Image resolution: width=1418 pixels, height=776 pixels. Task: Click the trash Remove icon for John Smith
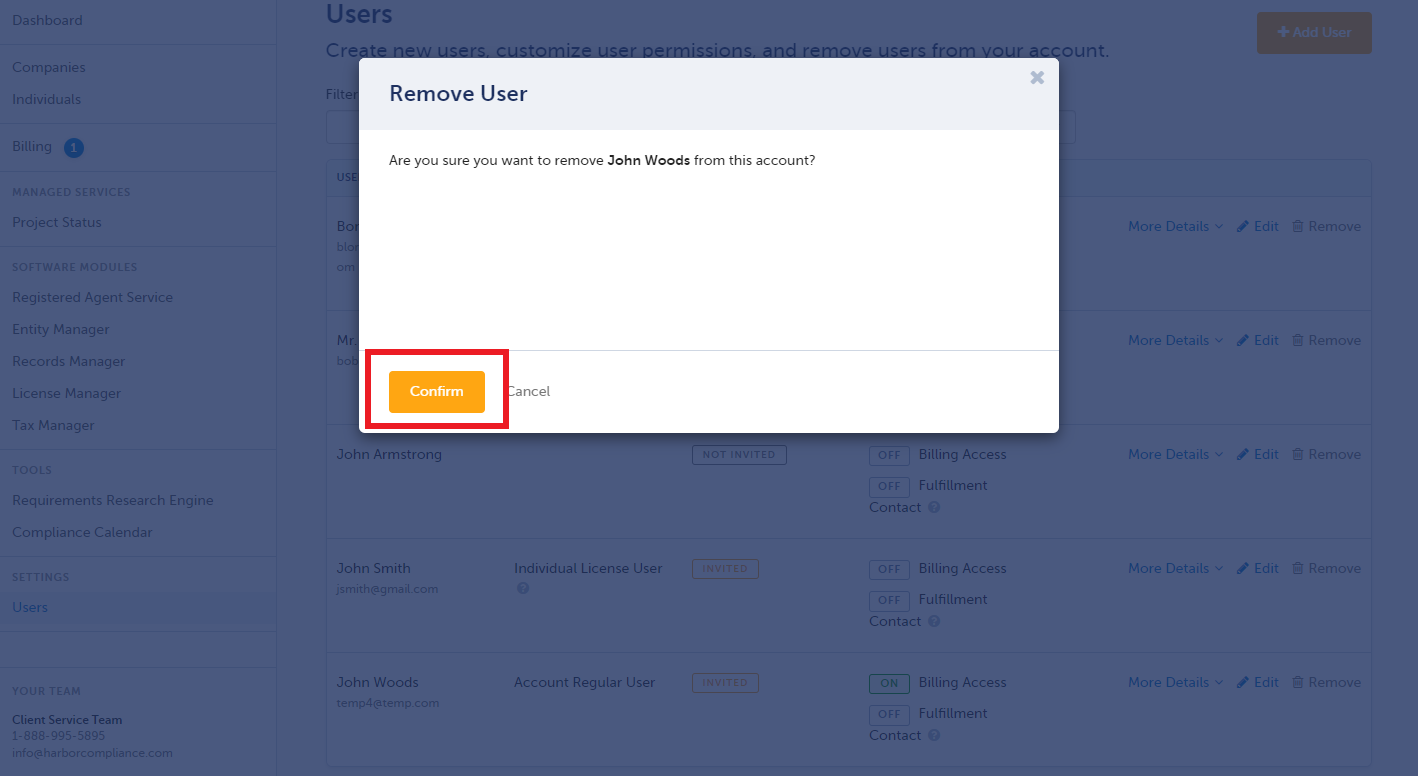pos(1298,568)
